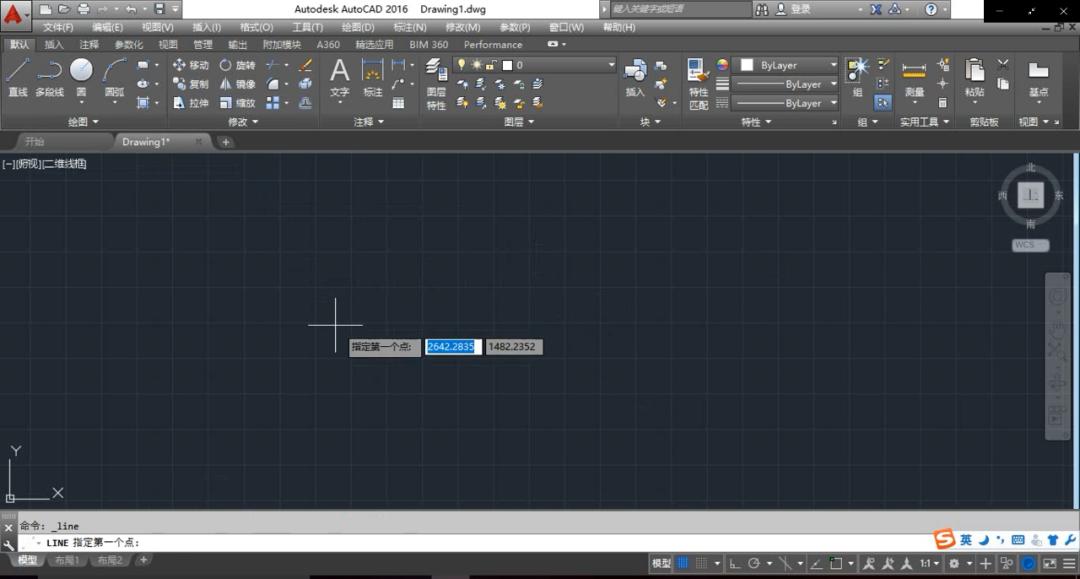Toggle grid display in status bar

point(683,563)
